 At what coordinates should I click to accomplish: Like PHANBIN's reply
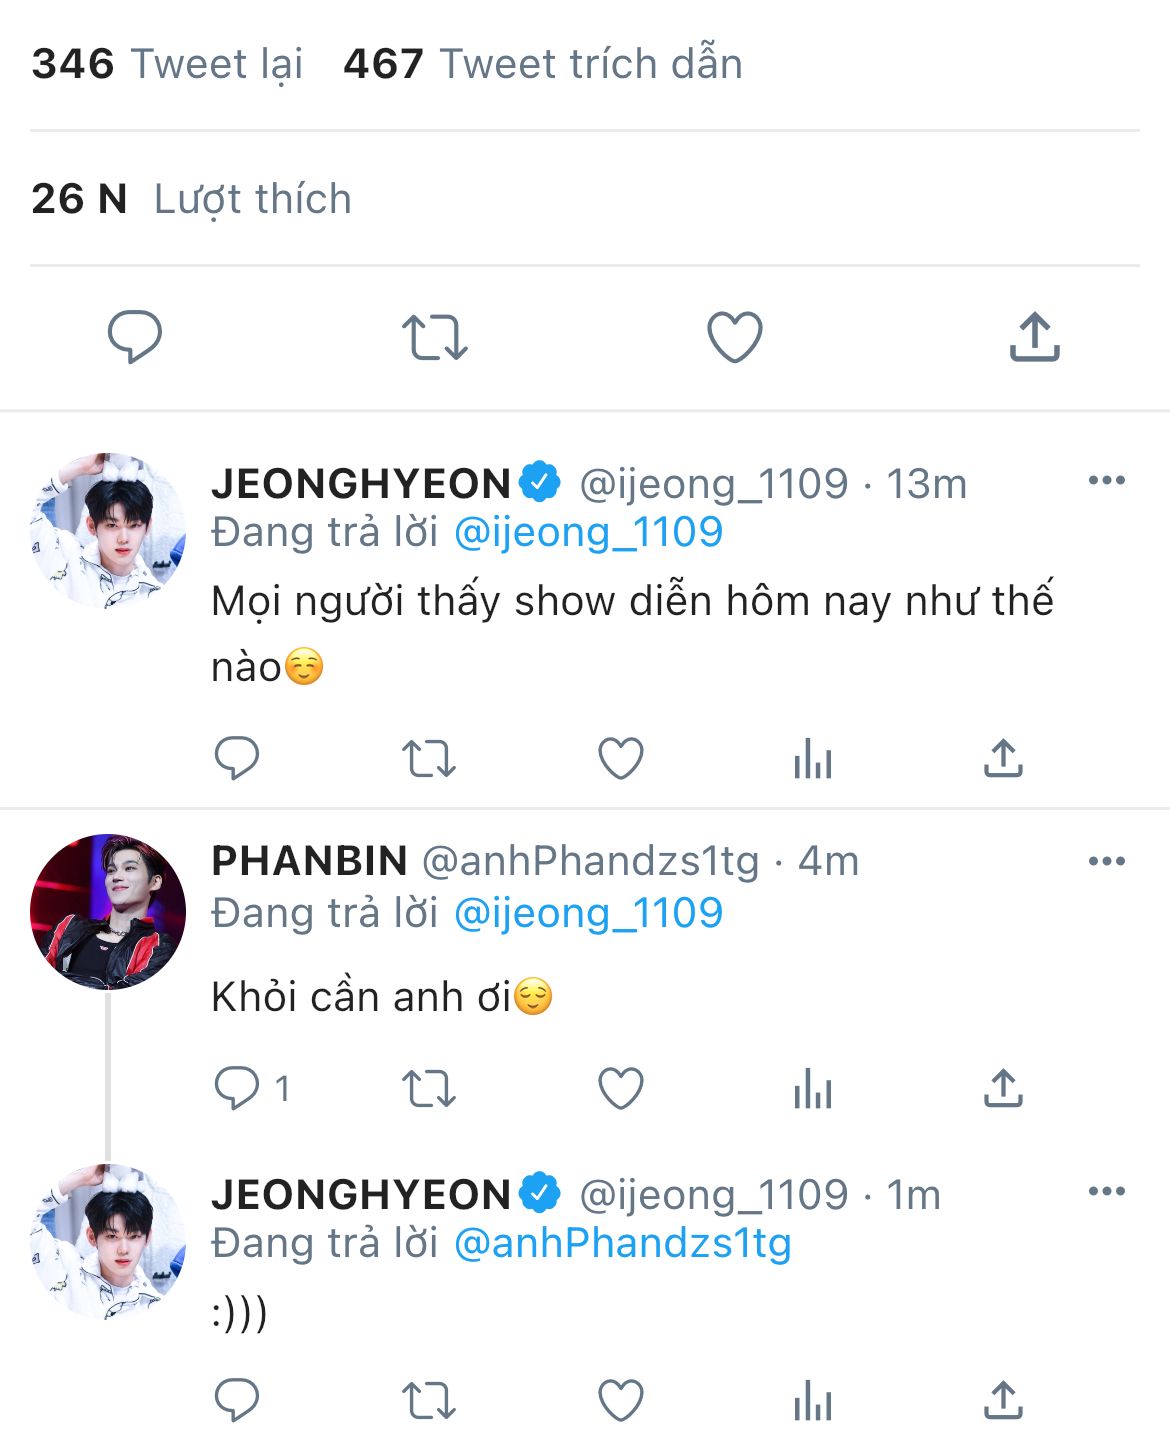620,1088
